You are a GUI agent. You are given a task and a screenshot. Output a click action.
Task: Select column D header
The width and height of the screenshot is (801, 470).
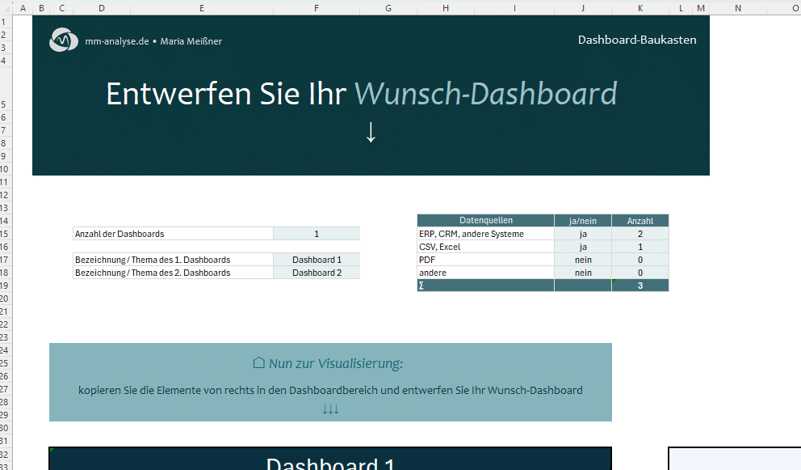[102, 8]
